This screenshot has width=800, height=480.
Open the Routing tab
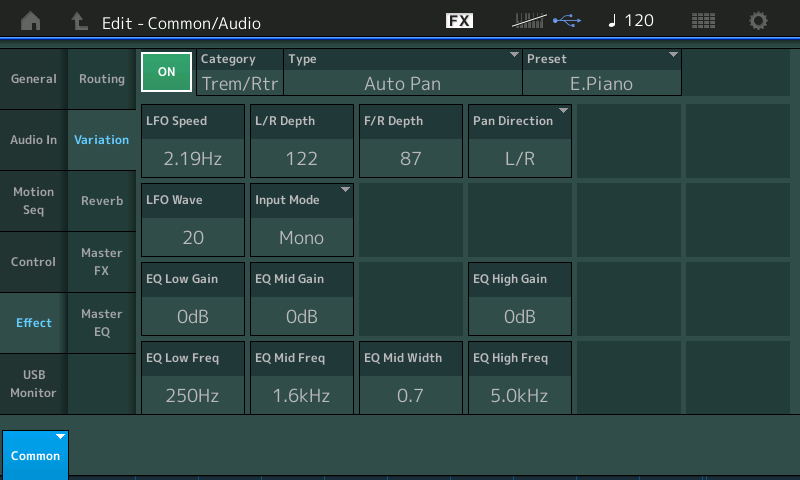(x=102, y=79)
